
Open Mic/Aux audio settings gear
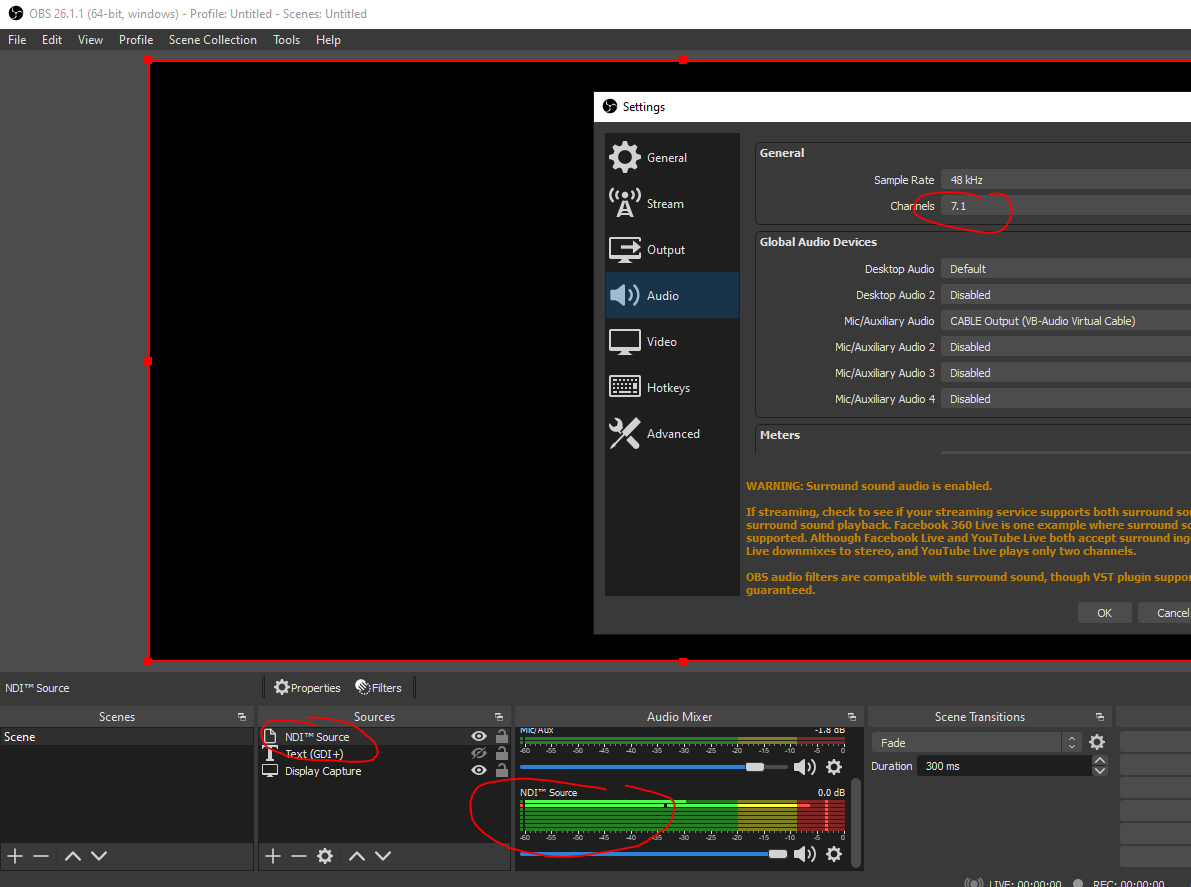(x=834, y=767)
